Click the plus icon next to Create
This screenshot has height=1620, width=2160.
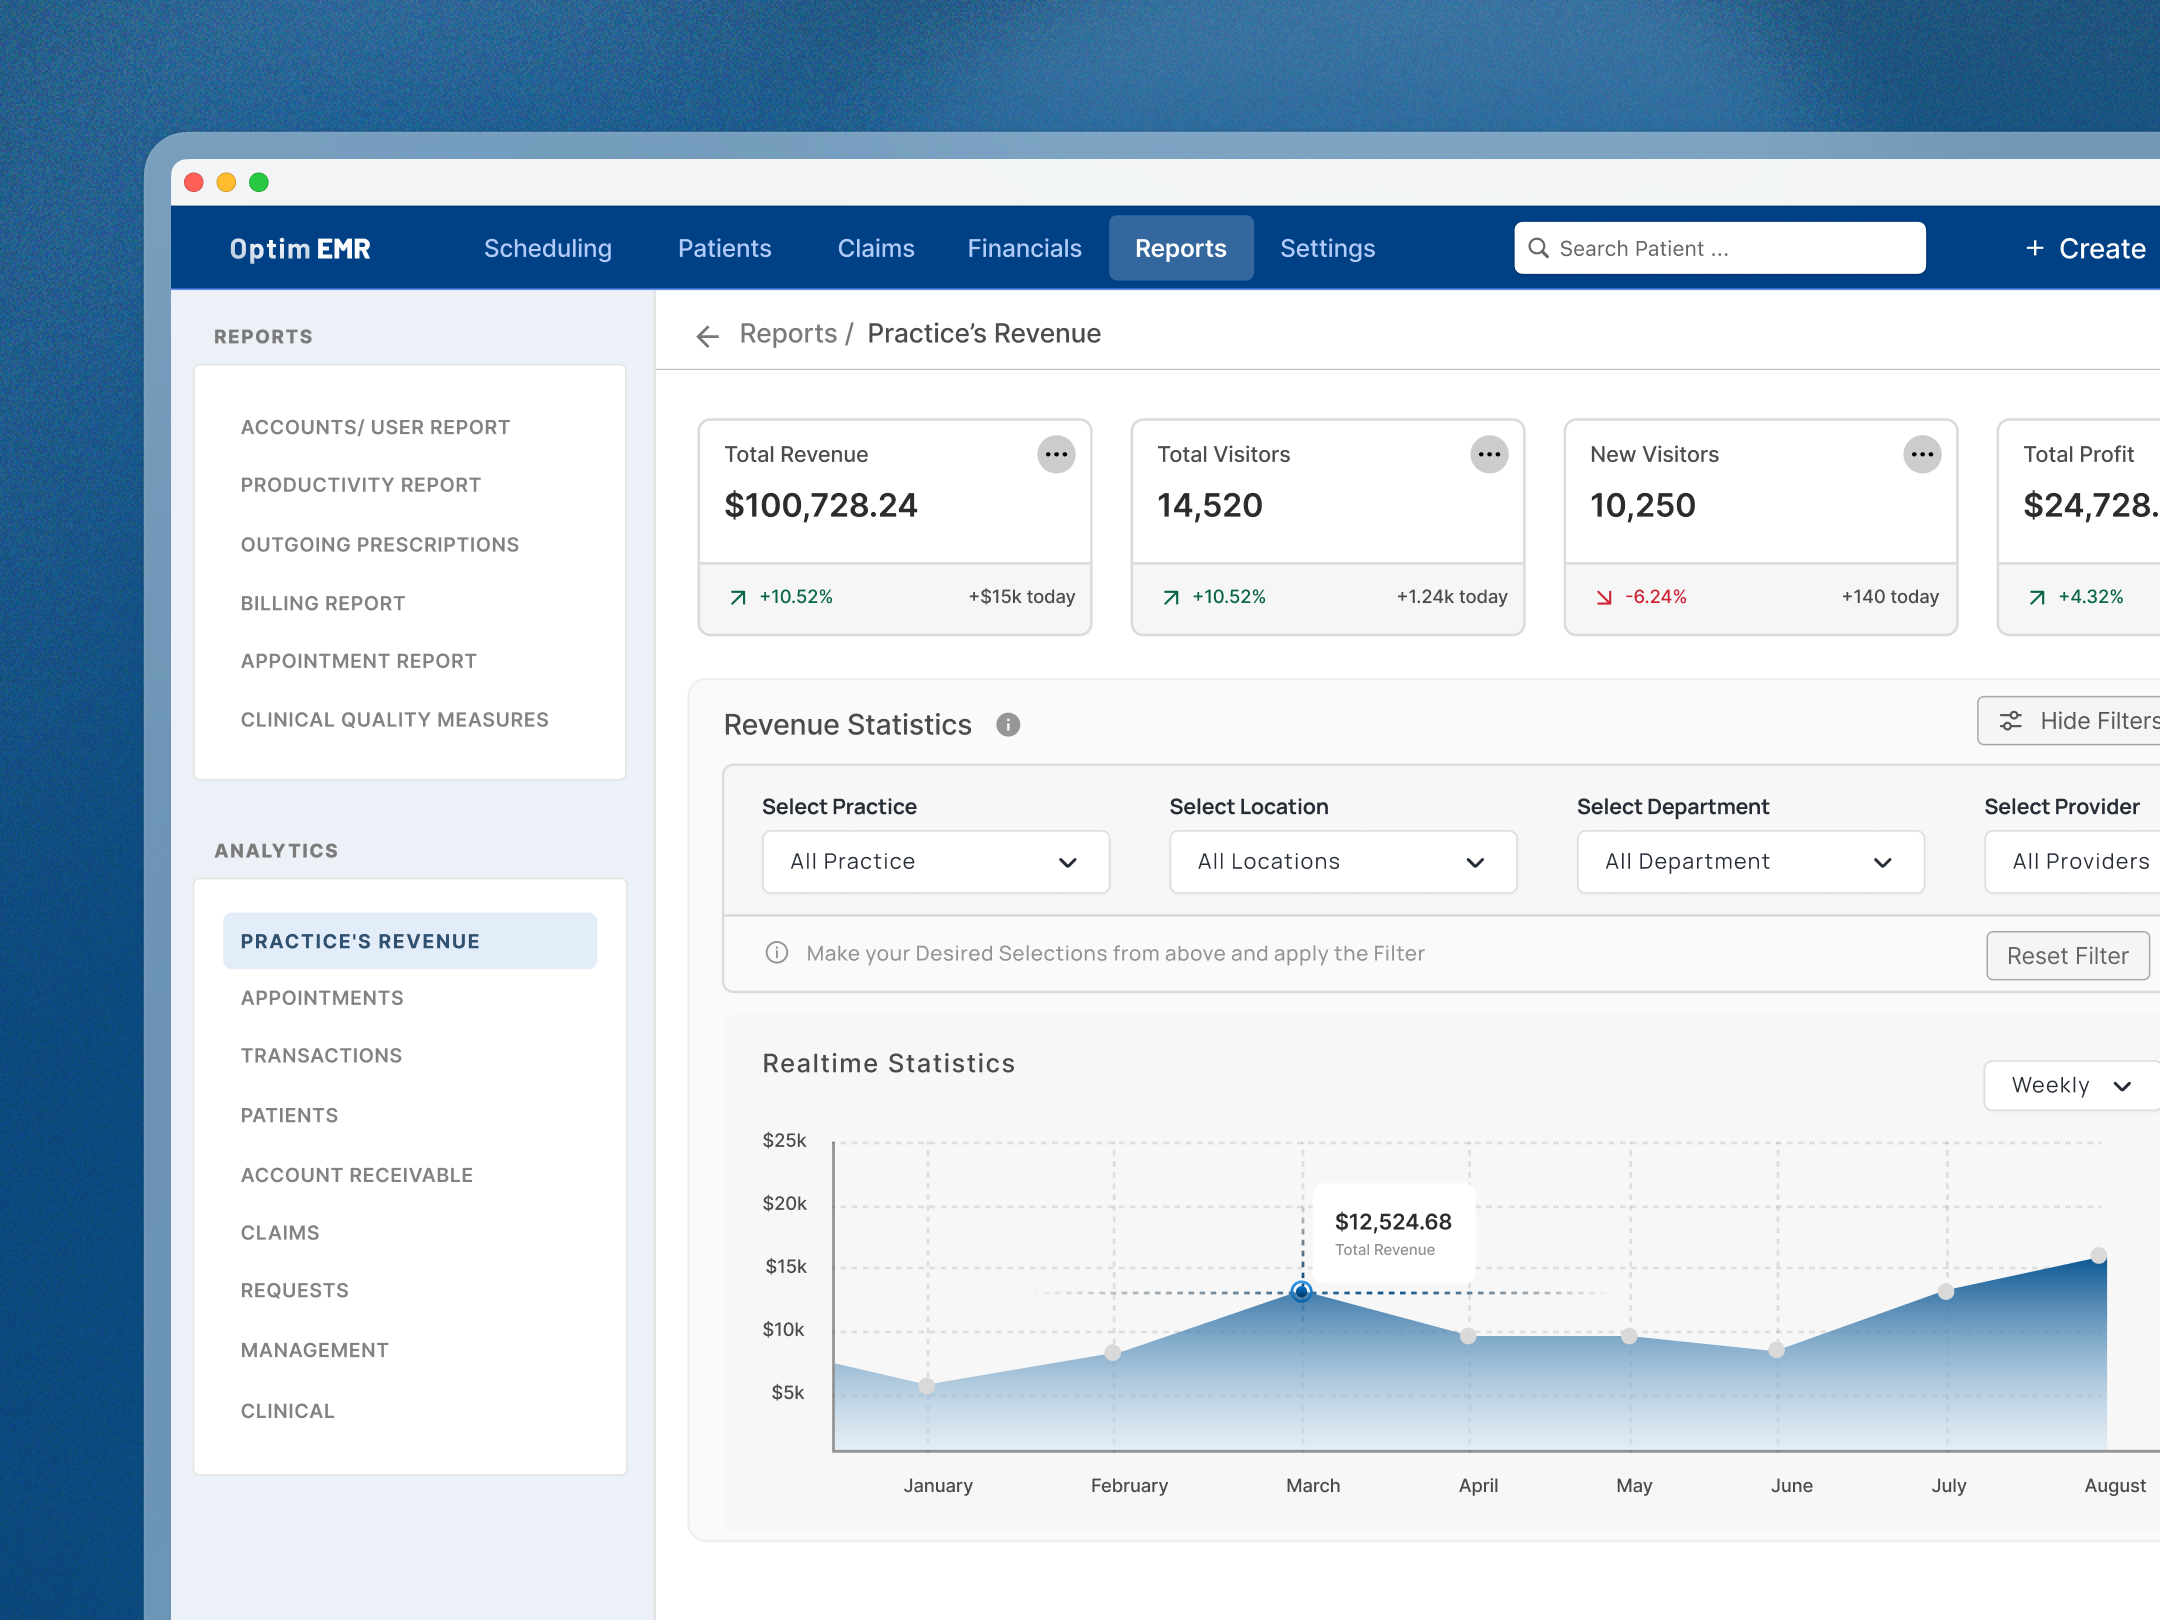pos(2036,248)
